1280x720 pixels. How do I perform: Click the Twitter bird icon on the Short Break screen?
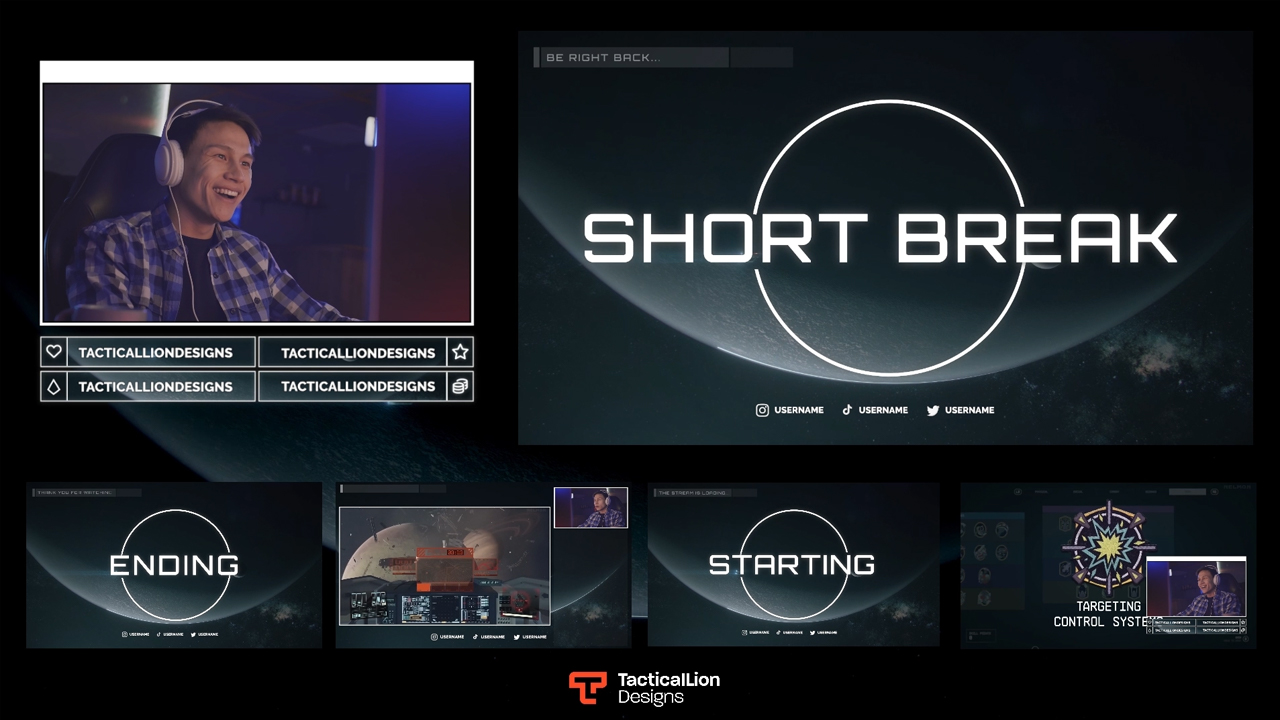pyautogui.click(x=933, y=410)
